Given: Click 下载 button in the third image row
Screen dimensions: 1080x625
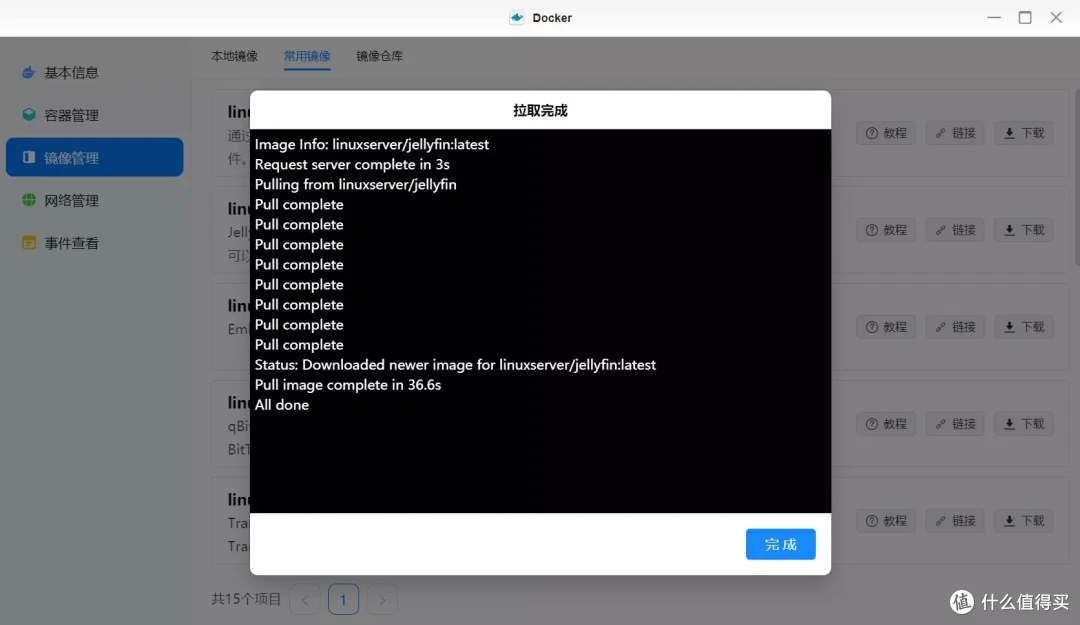Looking at the screenshot, I should coord(1024,327).
